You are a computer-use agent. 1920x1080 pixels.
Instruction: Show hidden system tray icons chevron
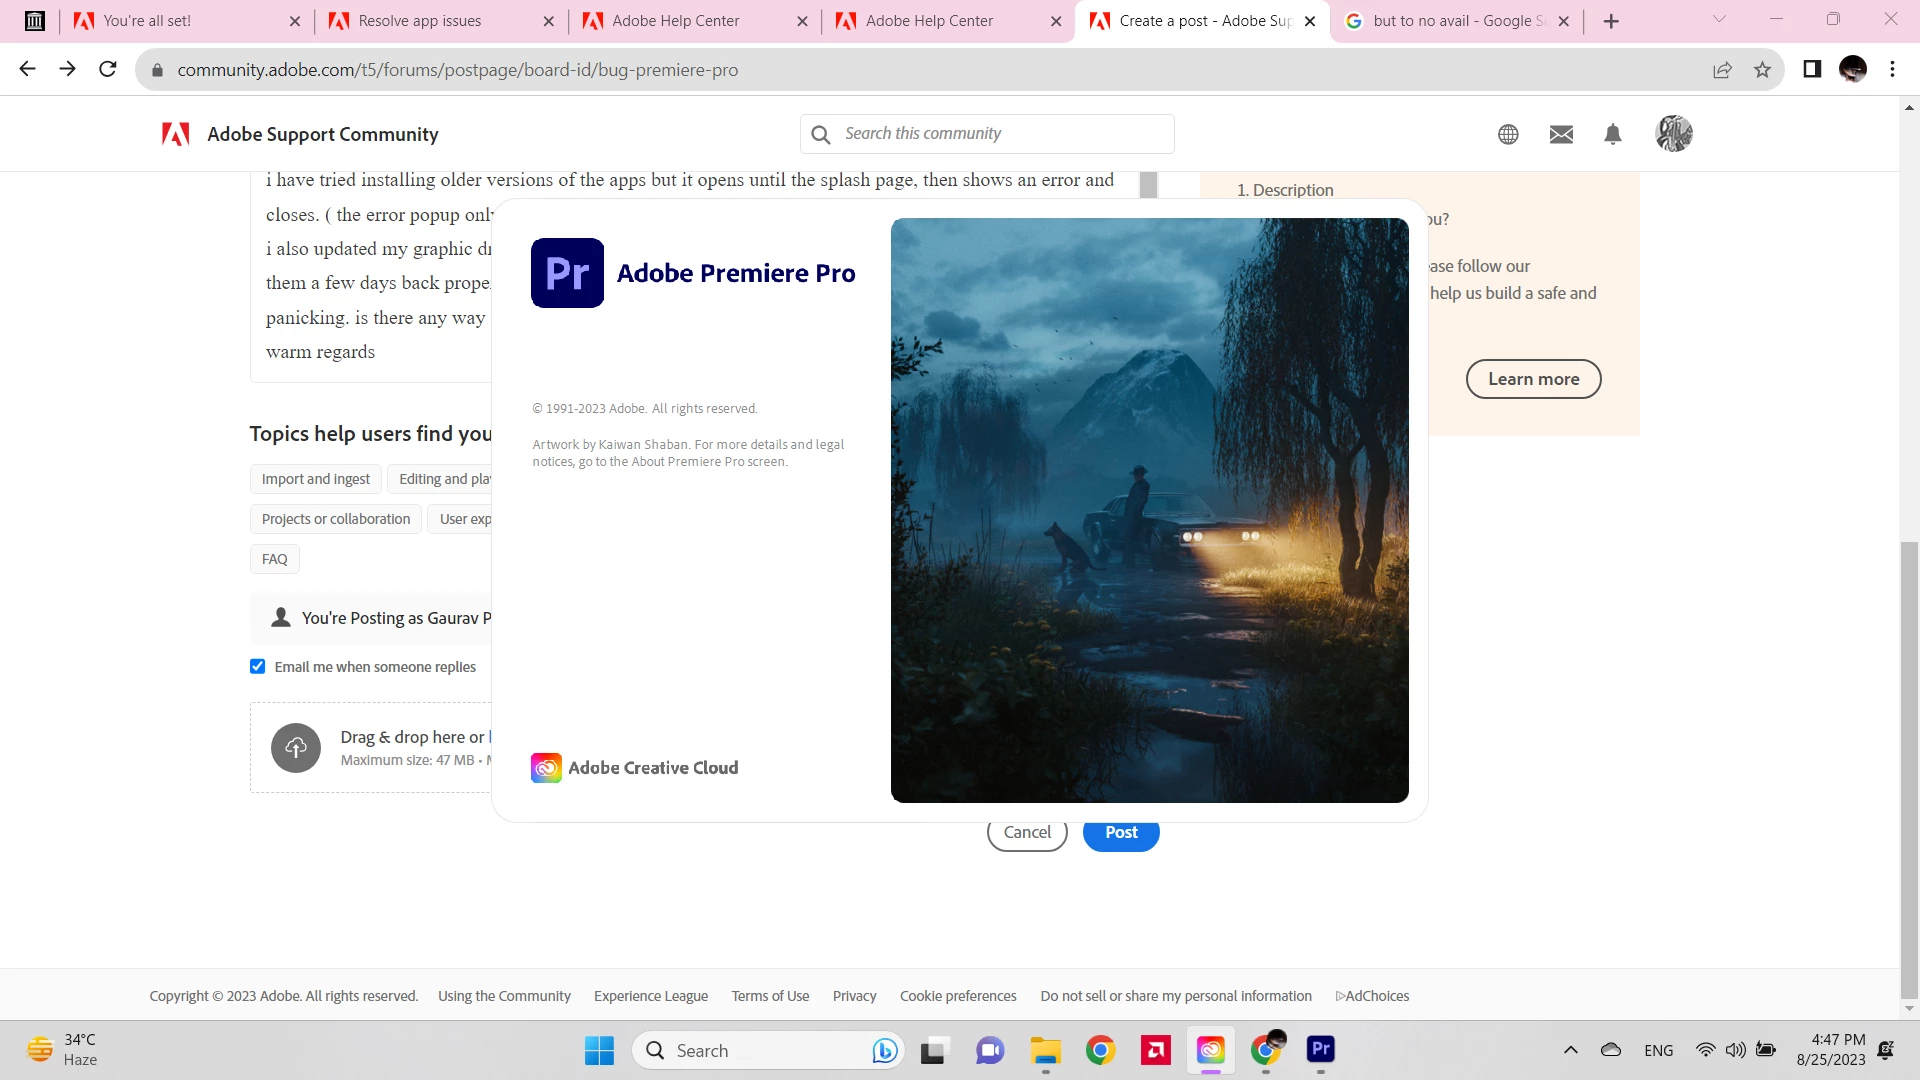tap(1570, 1050)
